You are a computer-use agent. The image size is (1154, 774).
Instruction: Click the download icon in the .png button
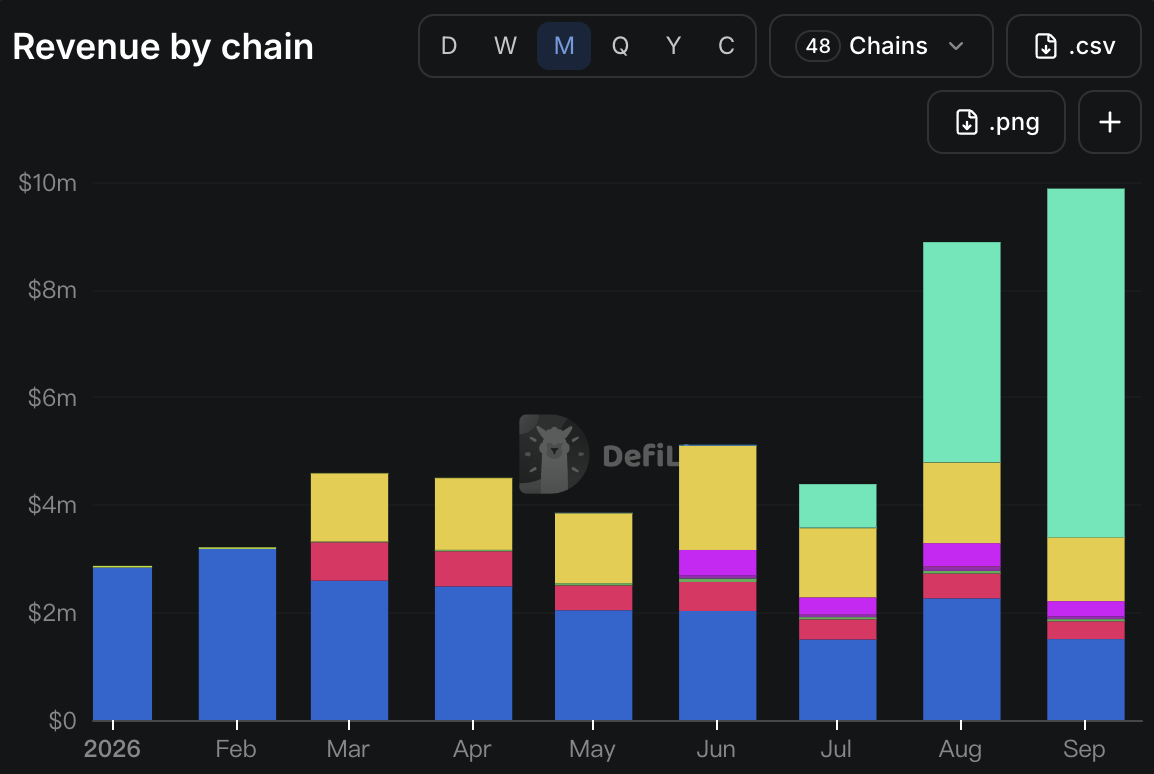966,122
